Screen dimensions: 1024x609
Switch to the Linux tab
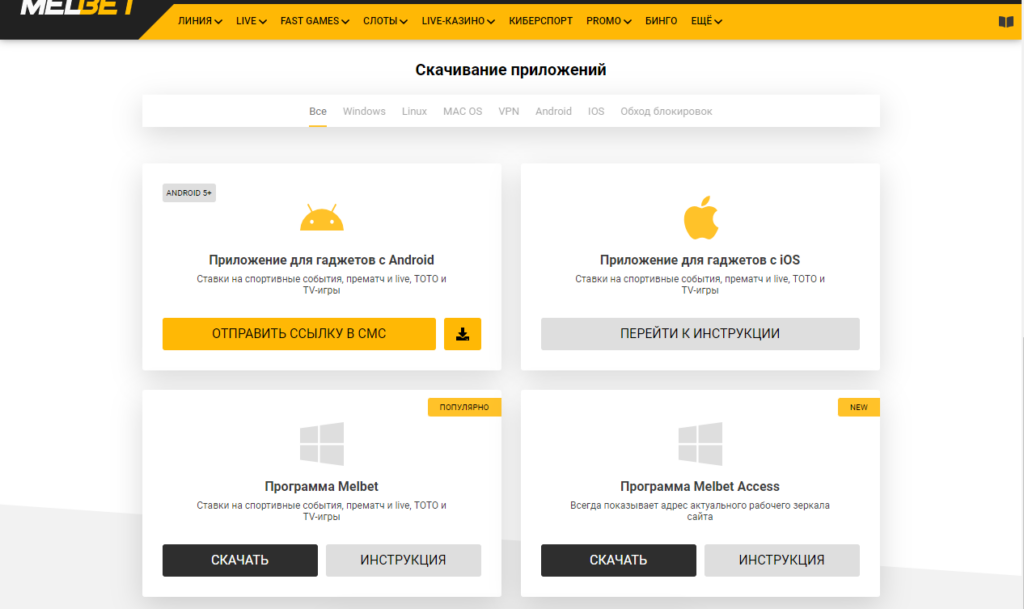pos(414,112)
